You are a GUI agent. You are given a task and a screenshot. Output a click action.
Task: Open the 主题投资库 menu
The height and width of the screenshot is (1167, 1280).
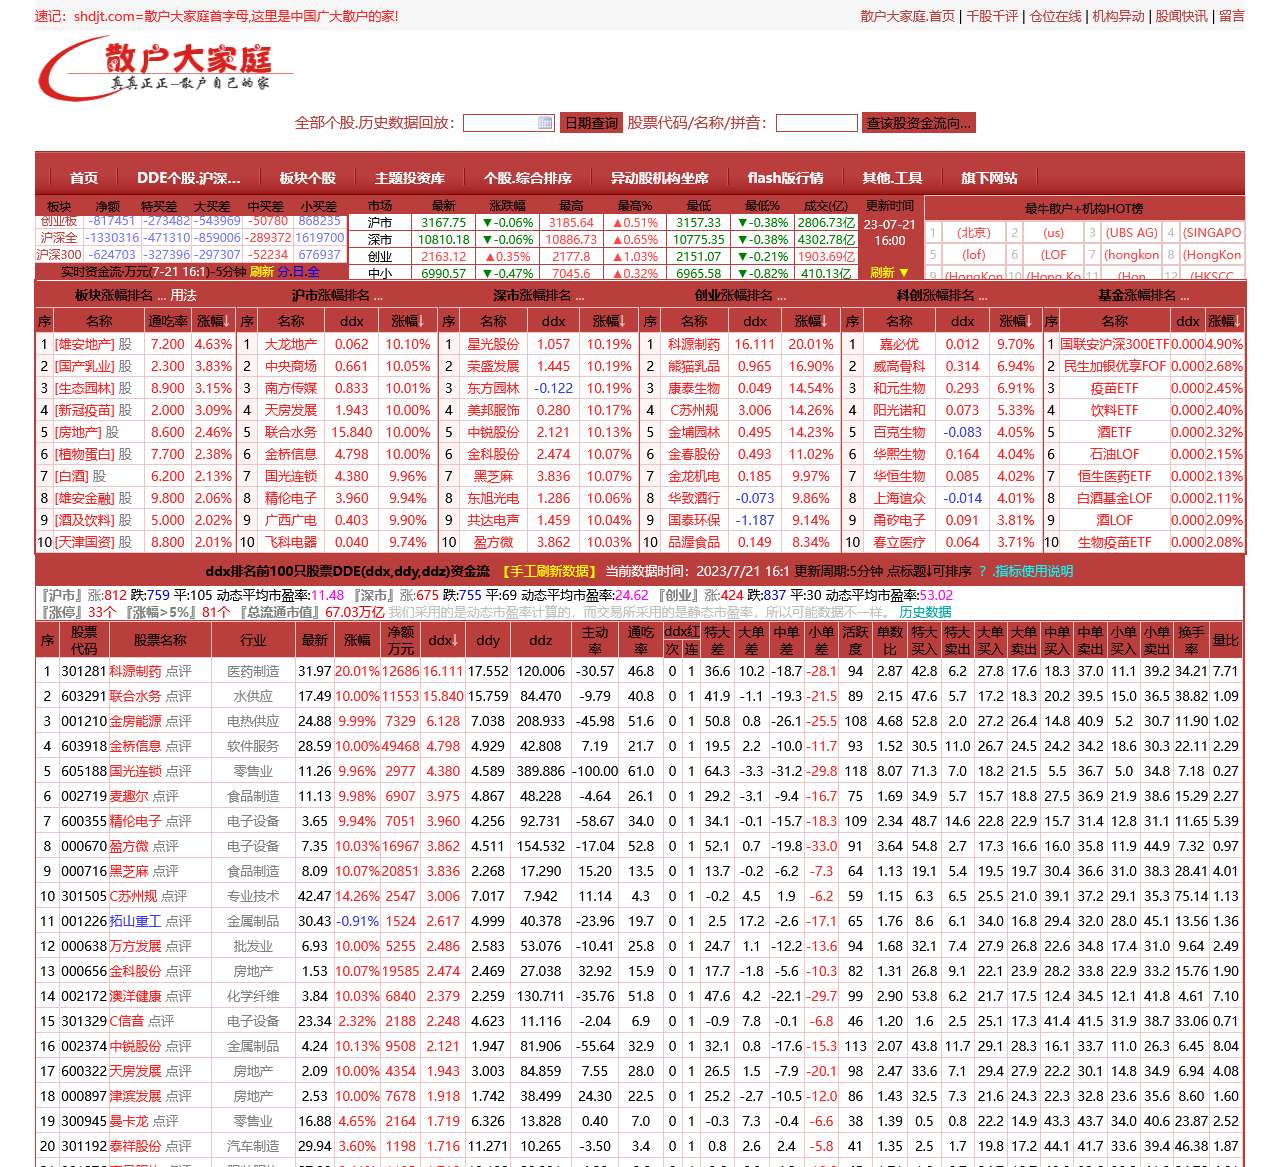click(410, 178)
